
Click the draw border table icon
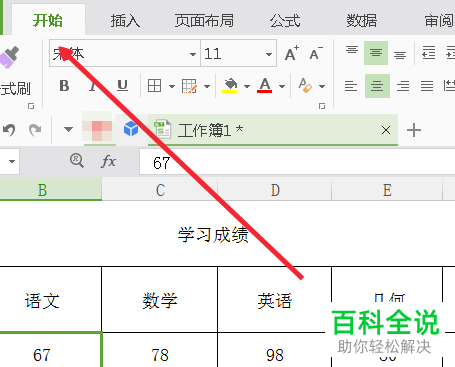189,86
